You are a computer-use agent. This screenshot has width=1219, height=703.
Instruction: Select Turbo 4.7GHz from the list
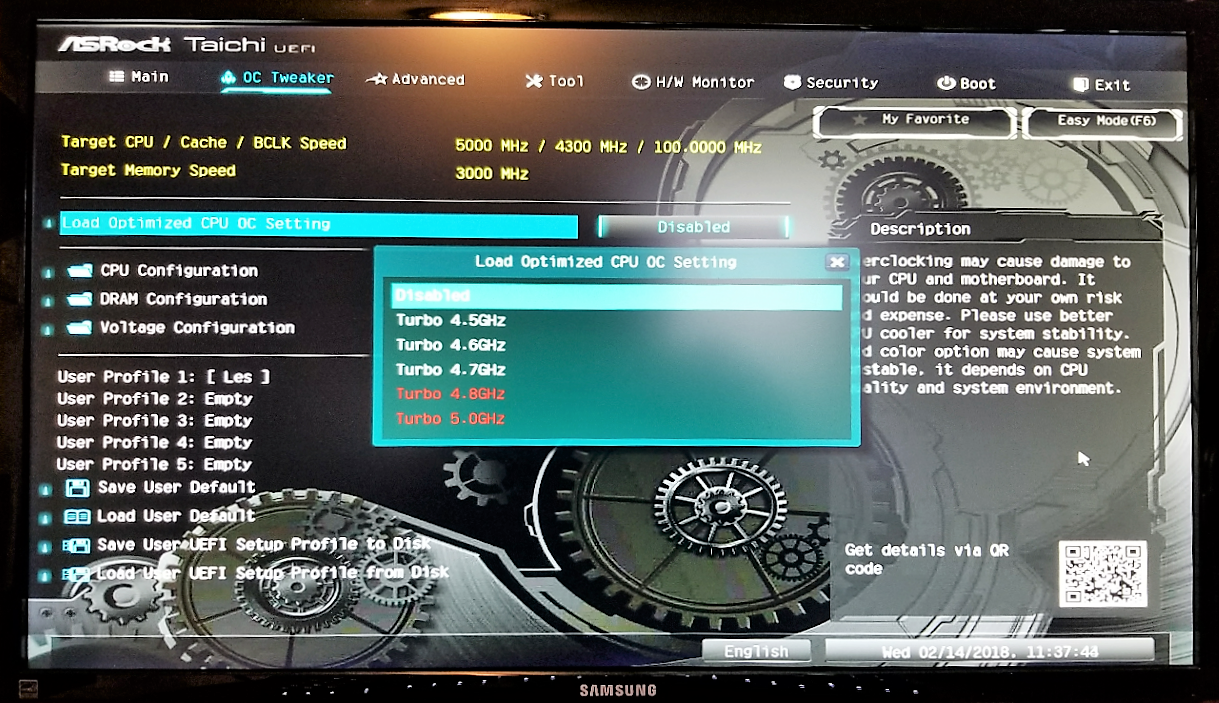(x=451, y=370)
